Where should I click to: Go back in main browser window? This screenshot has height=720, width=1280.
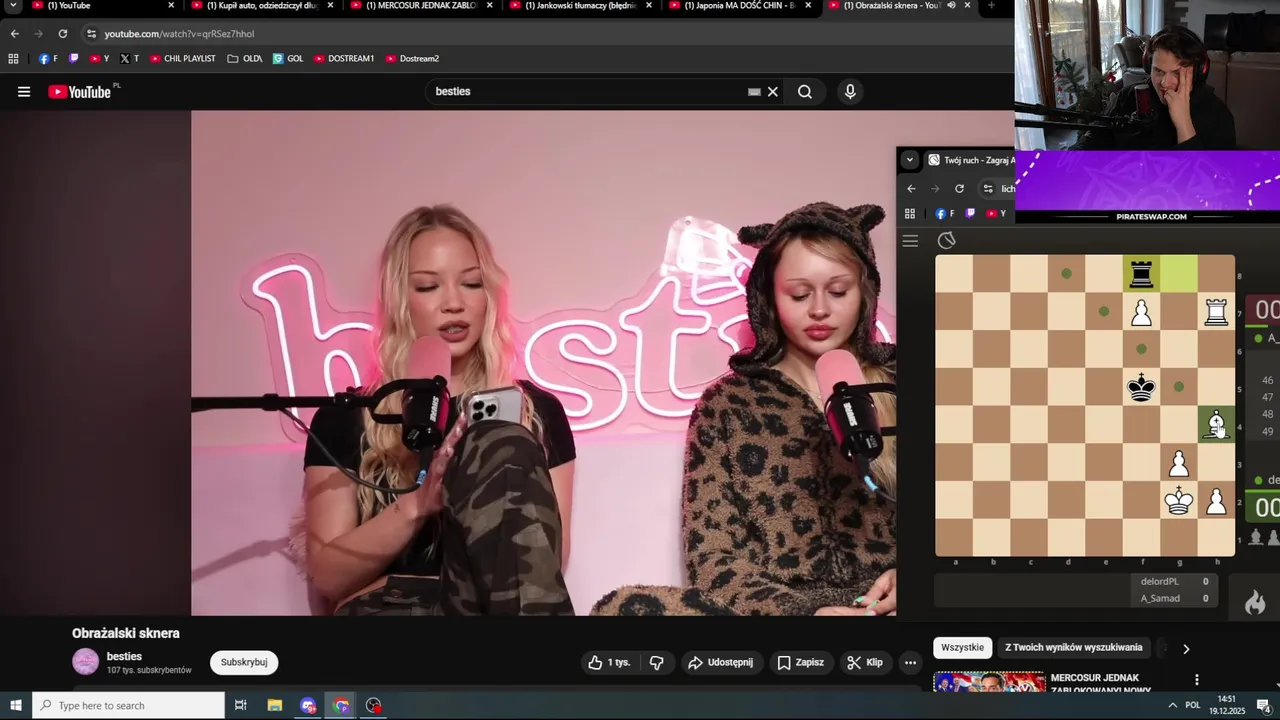[14, 34]
